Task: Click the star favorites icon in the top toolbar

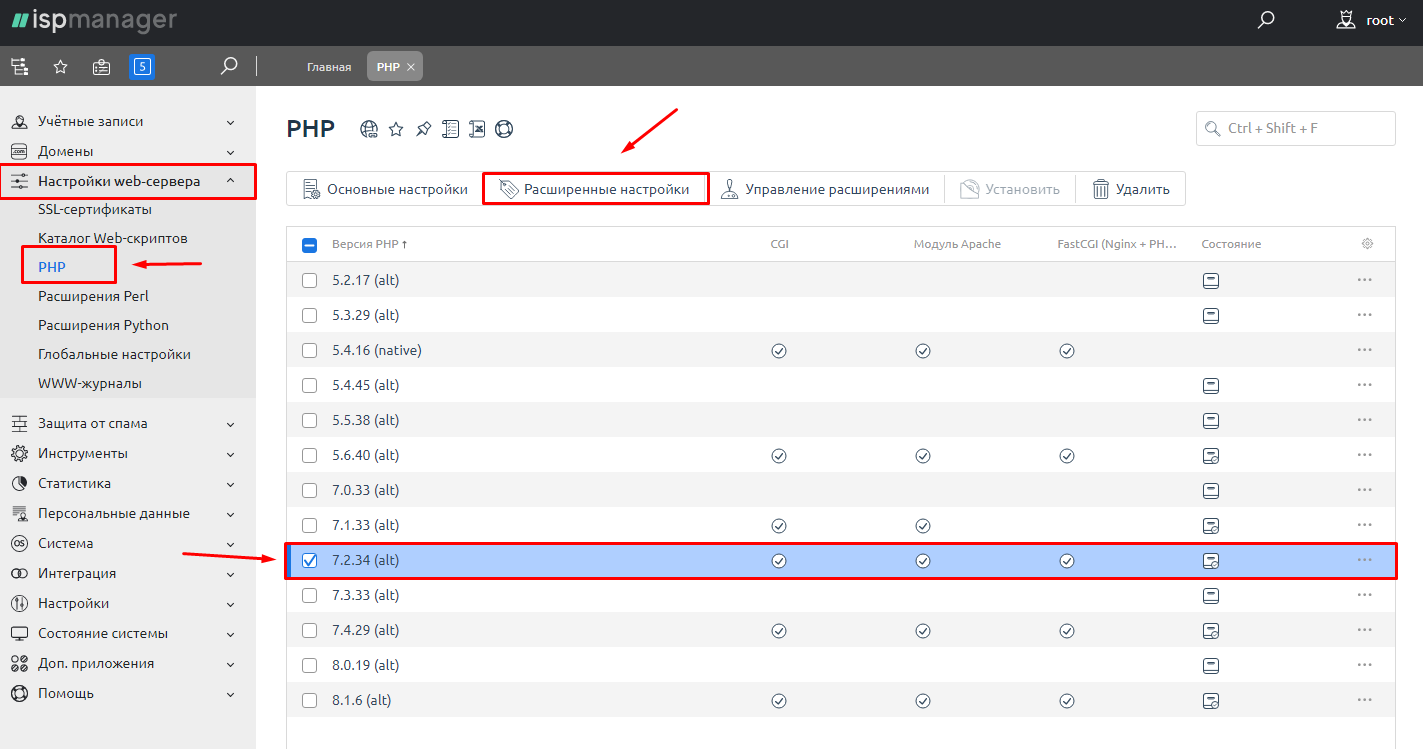Action: click(60, 67)
